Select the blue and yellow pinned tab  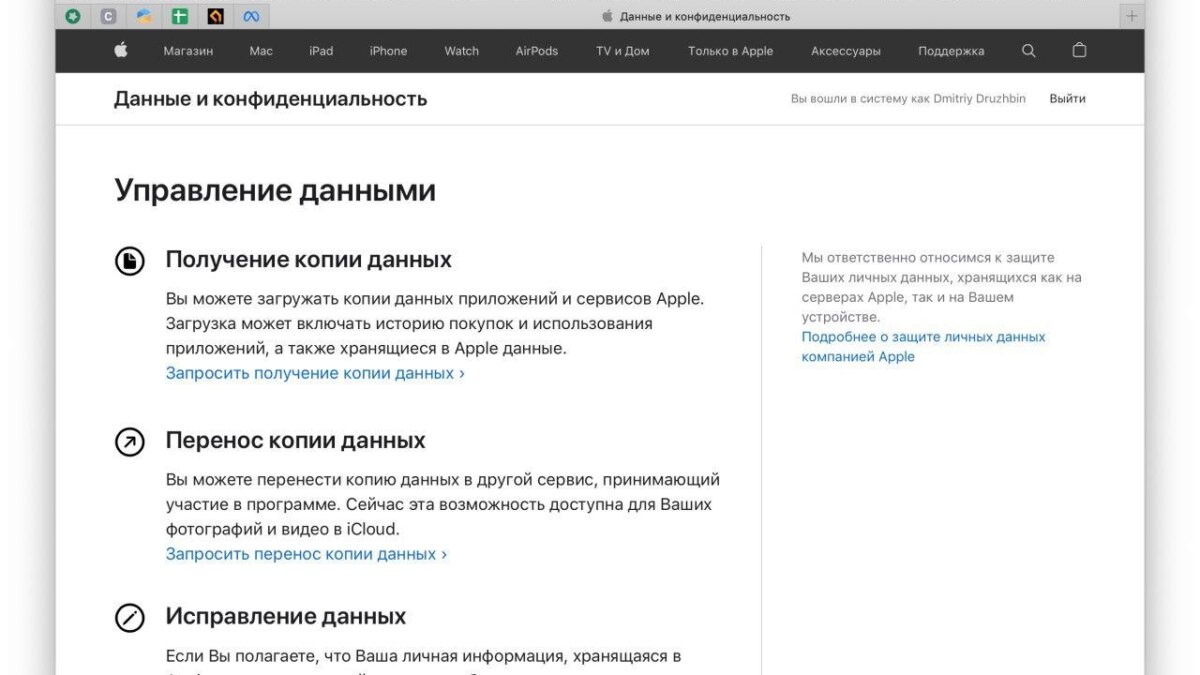143,16
